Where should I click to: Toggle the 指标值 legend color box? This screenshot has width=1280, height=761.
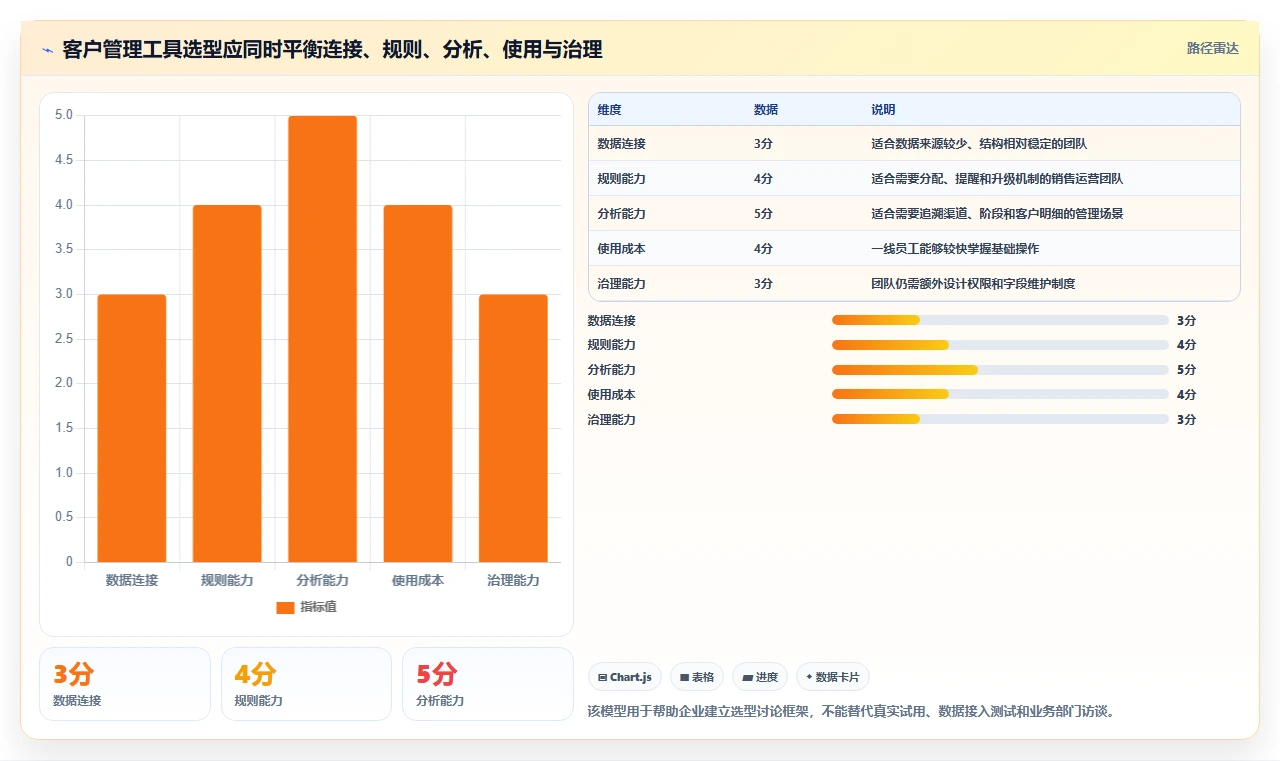(x=285, y=607)
